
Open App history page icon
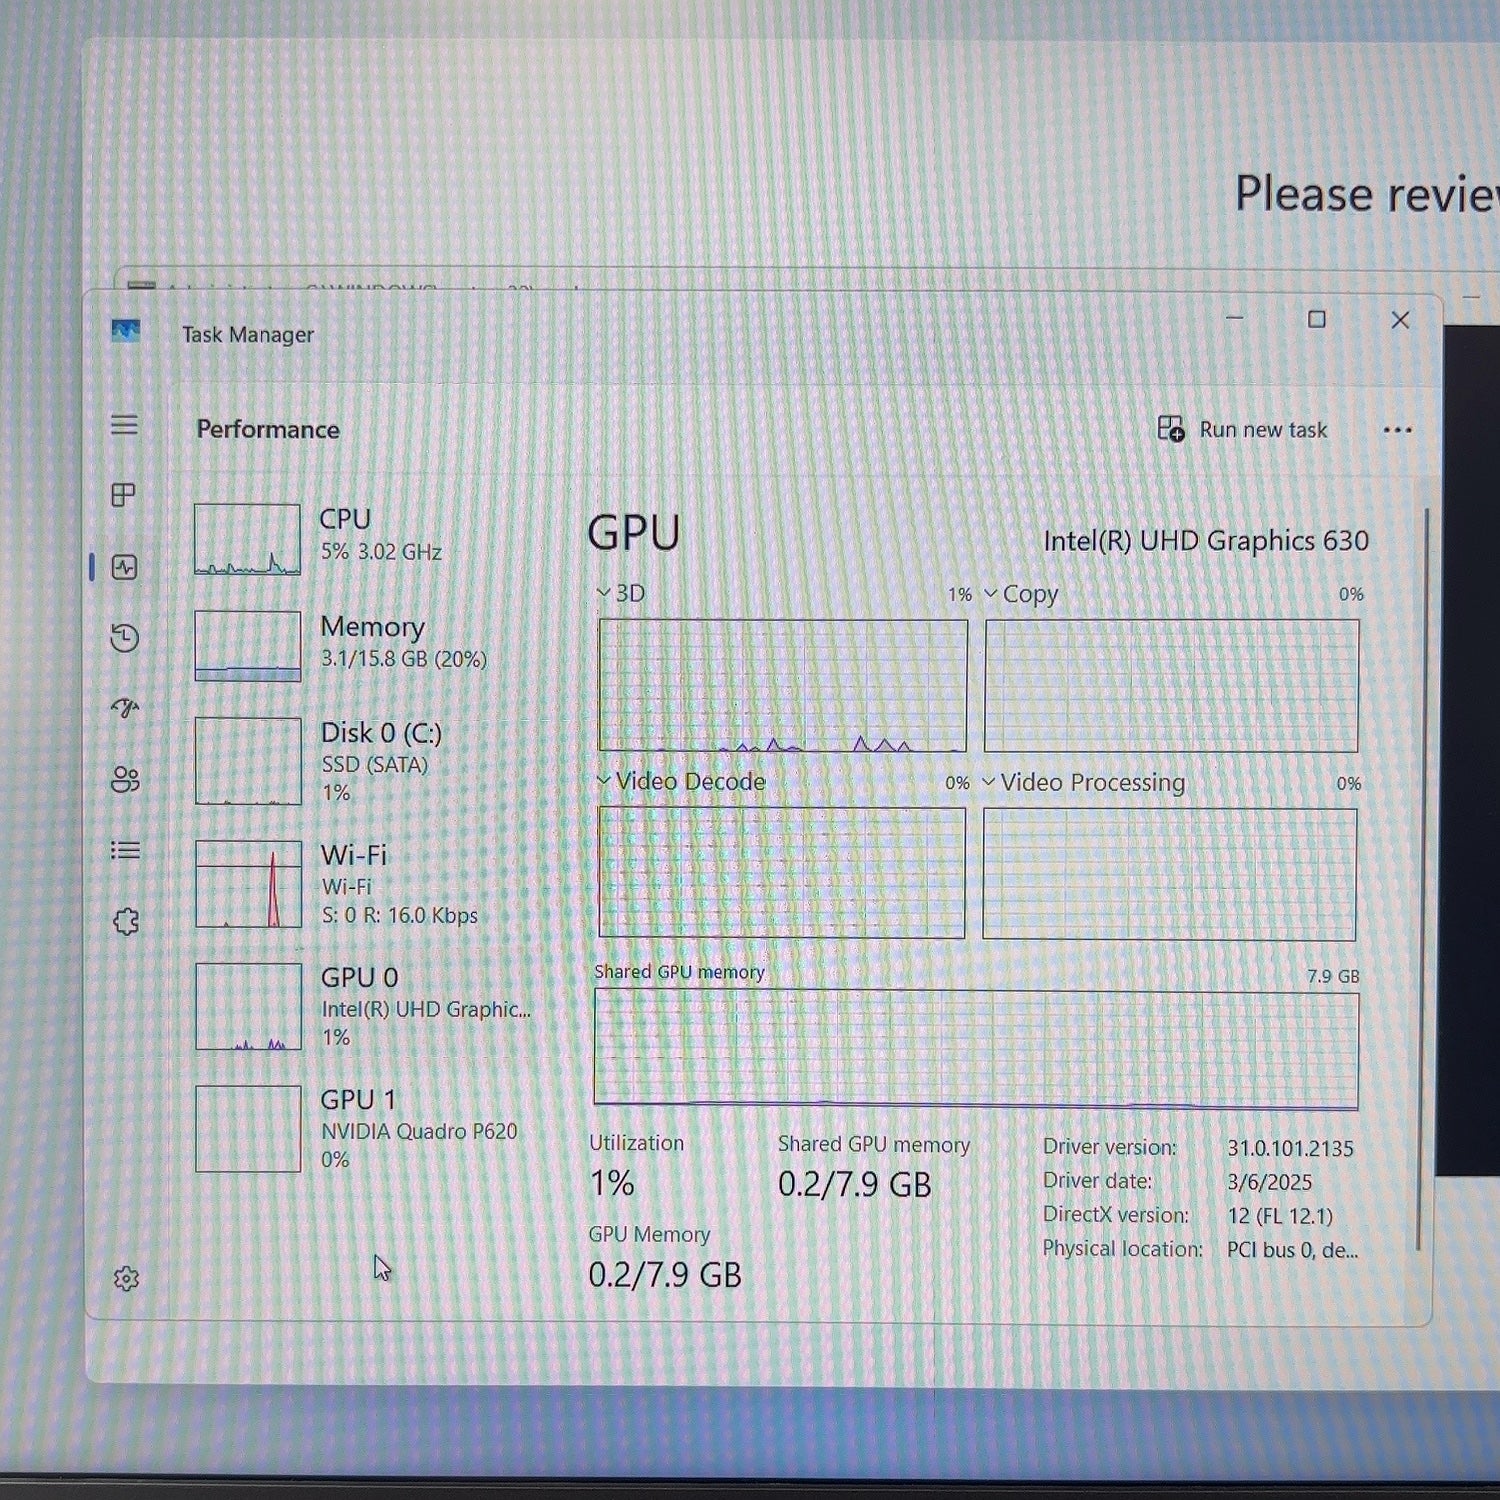point(124,638)
